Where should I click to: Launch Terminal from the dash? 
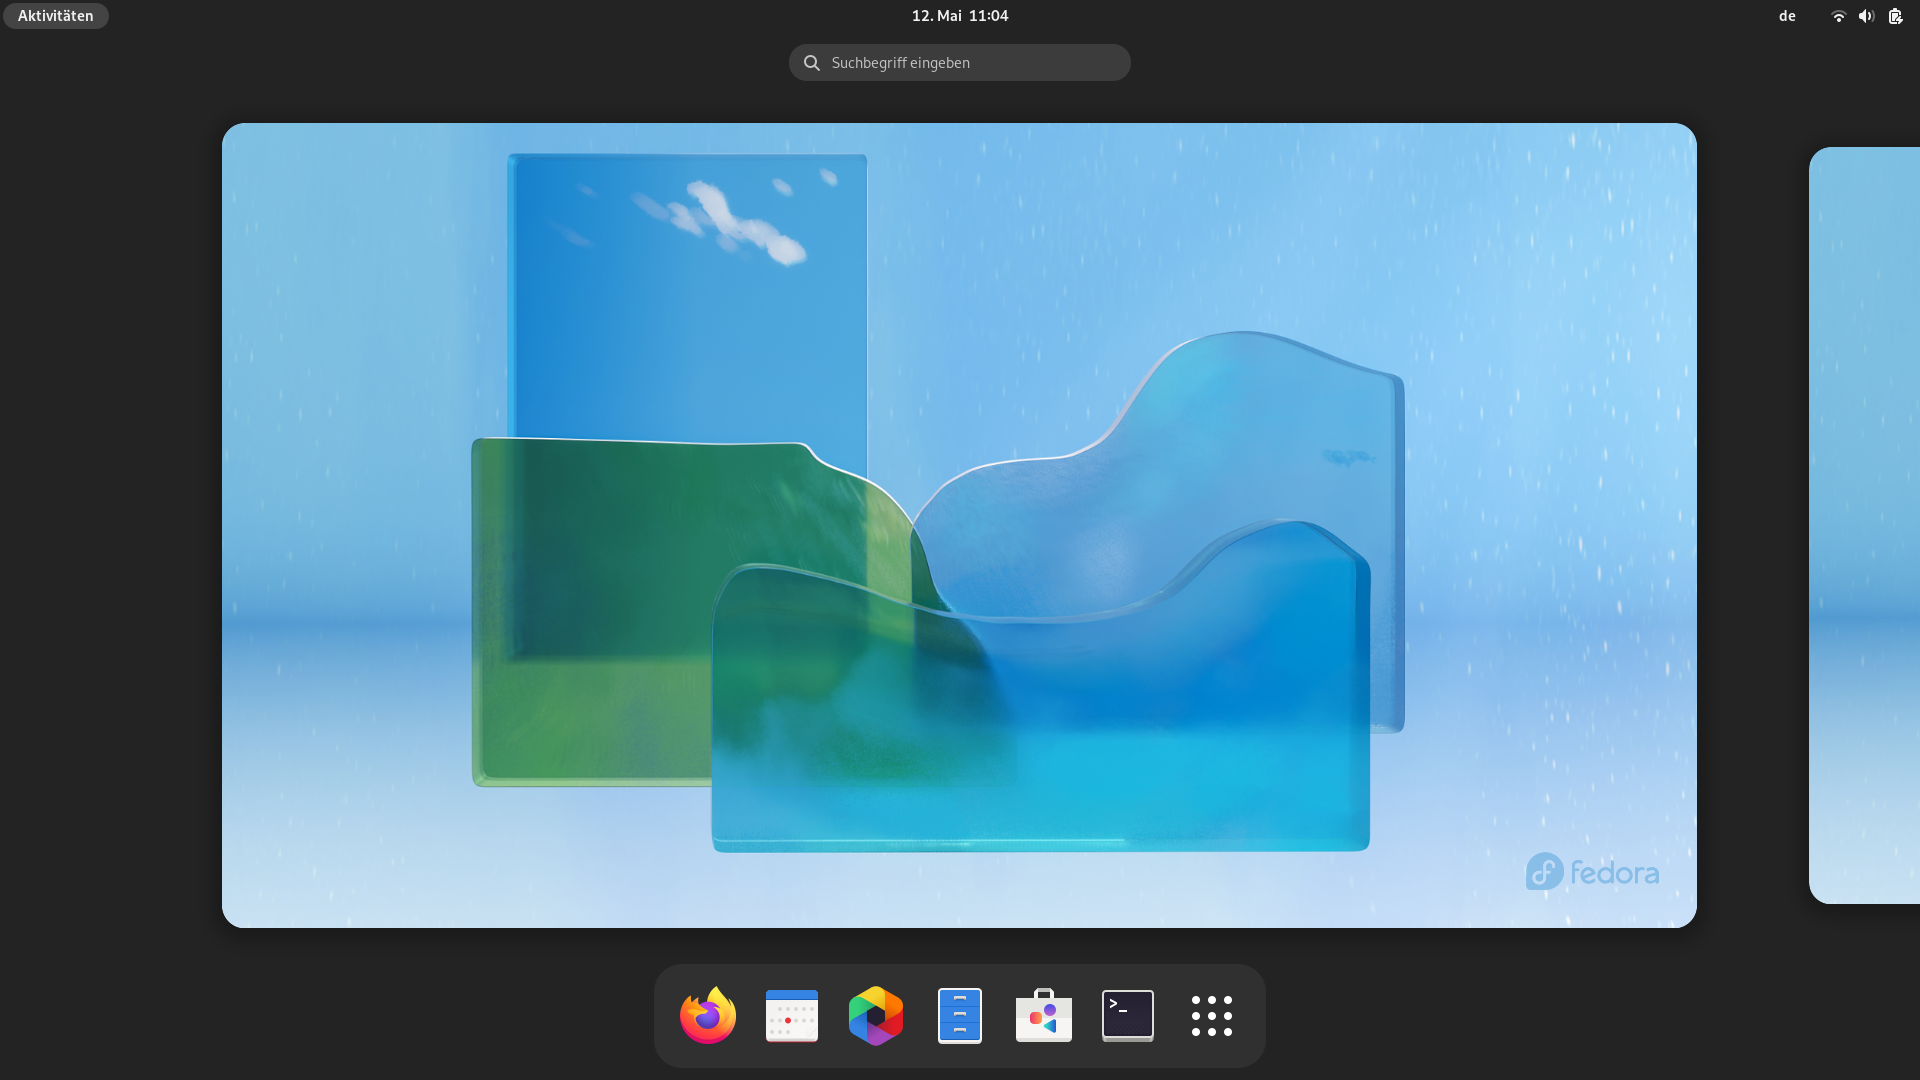point(1128,1016)
